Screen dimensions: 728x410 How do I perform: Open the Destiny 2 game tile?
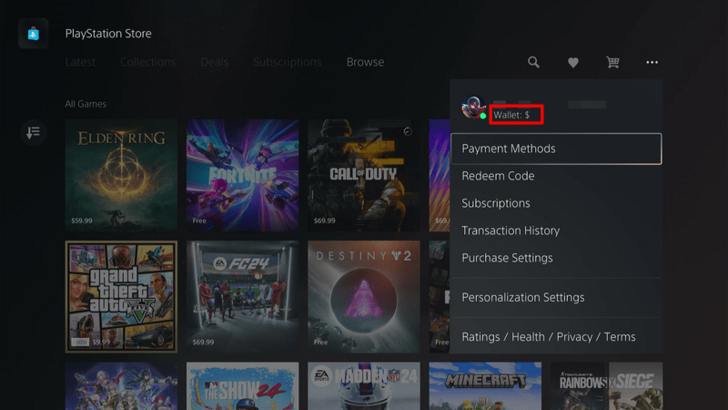click(364, 297)
